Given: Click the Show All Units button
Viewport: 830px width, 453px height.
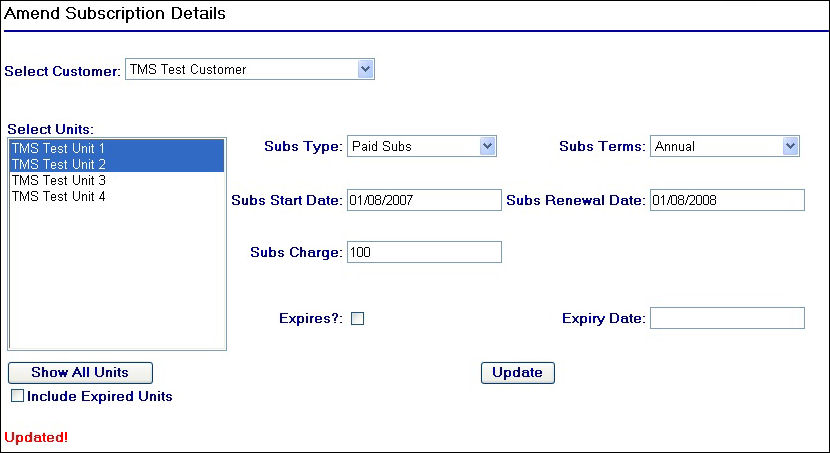Looking at the screenshot, I should [80, 373].
